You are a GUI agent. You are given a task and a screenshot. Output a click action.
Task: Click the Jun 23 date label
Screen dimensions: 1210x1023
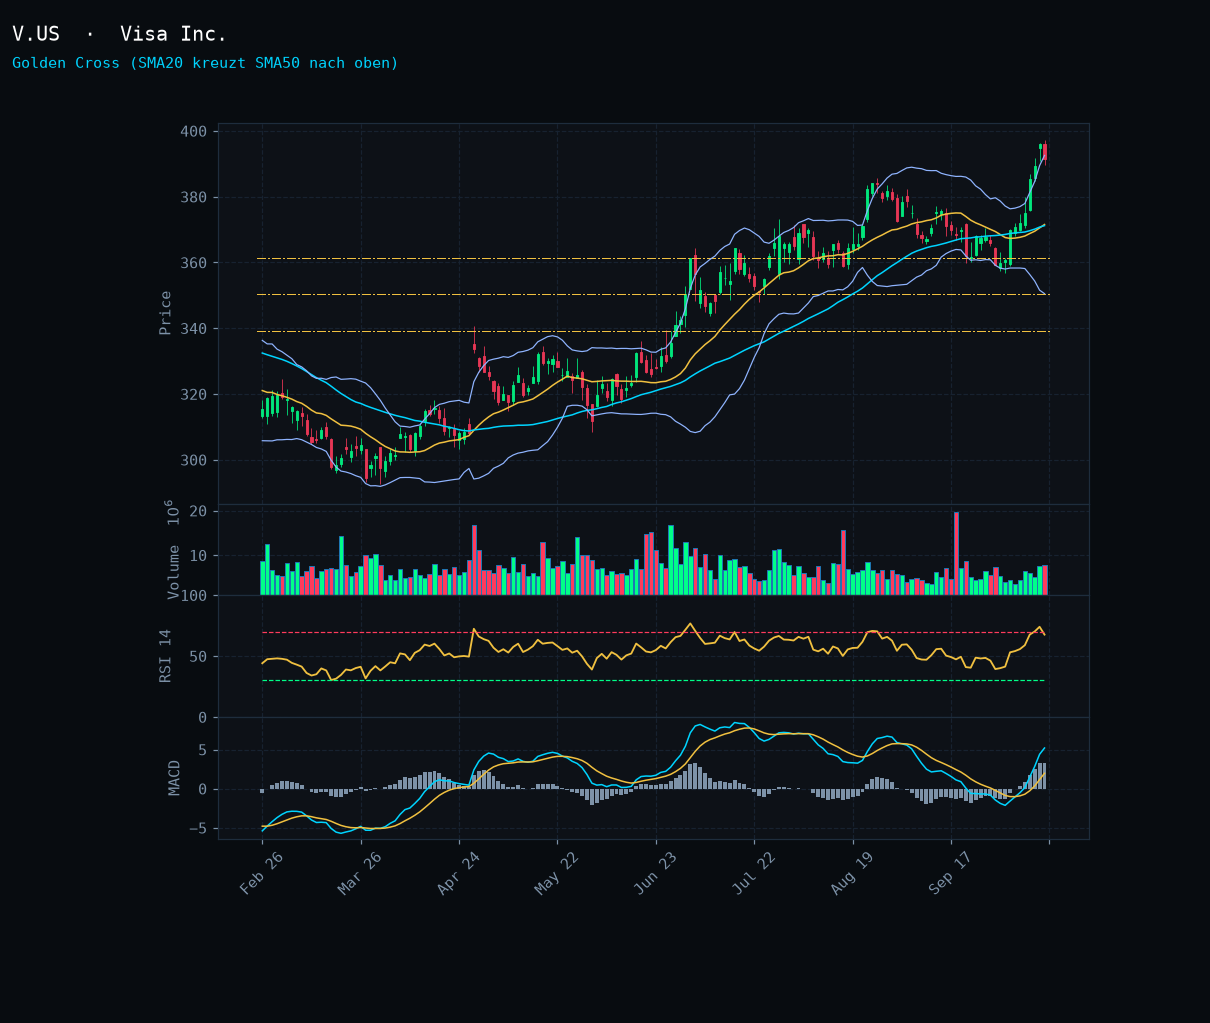655,873
